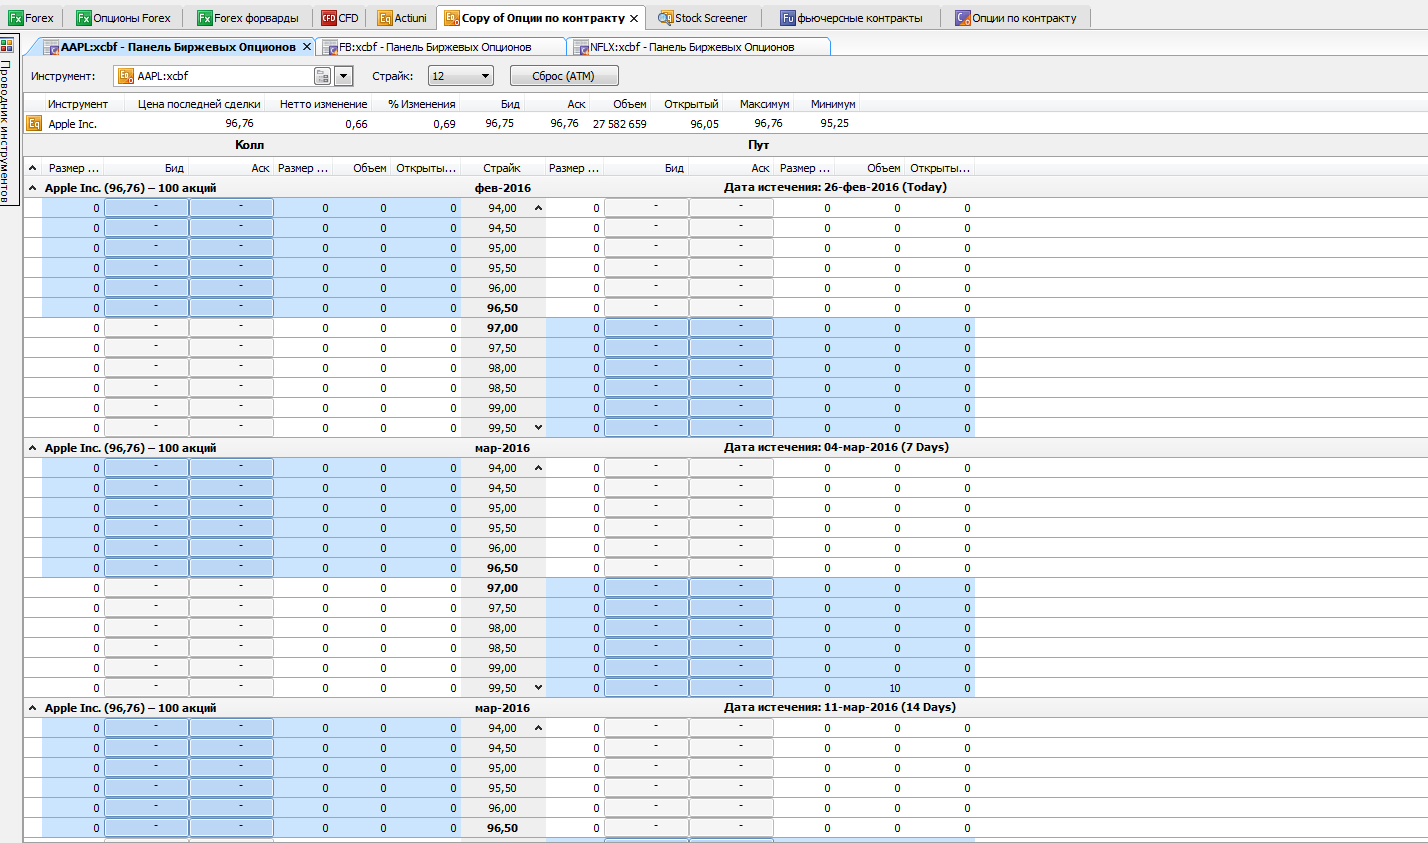
Task: Close Copy of Опции по контракту tab
Action: 634,18
